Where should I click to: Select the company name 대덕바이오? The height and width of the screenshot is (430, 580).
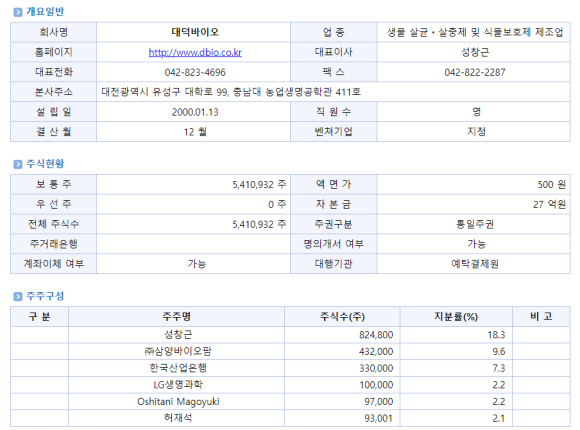(195, 32)
